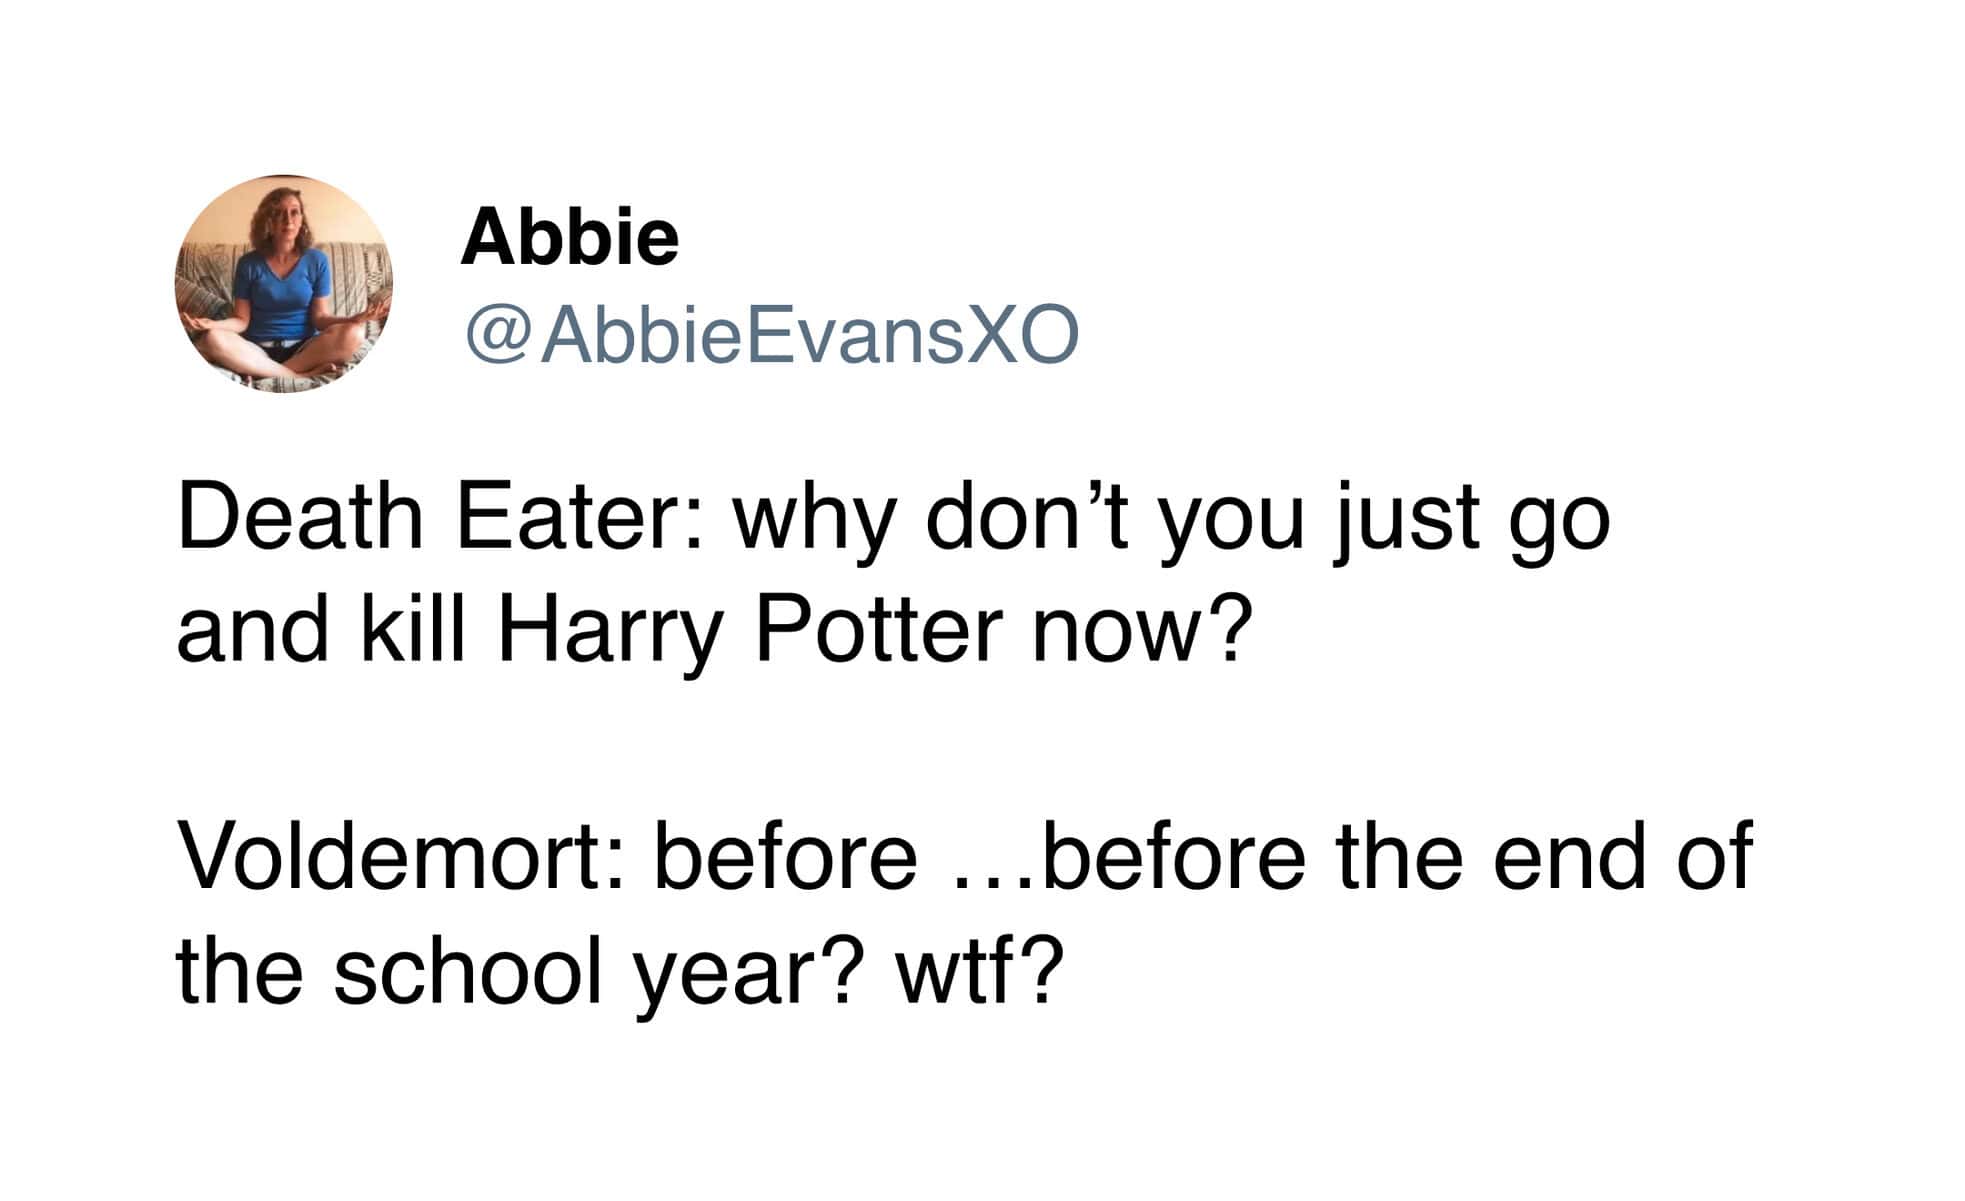Click the @AbbieEvansXO handle
The width and height of the screenshot is (1965, 1201).
771,335
